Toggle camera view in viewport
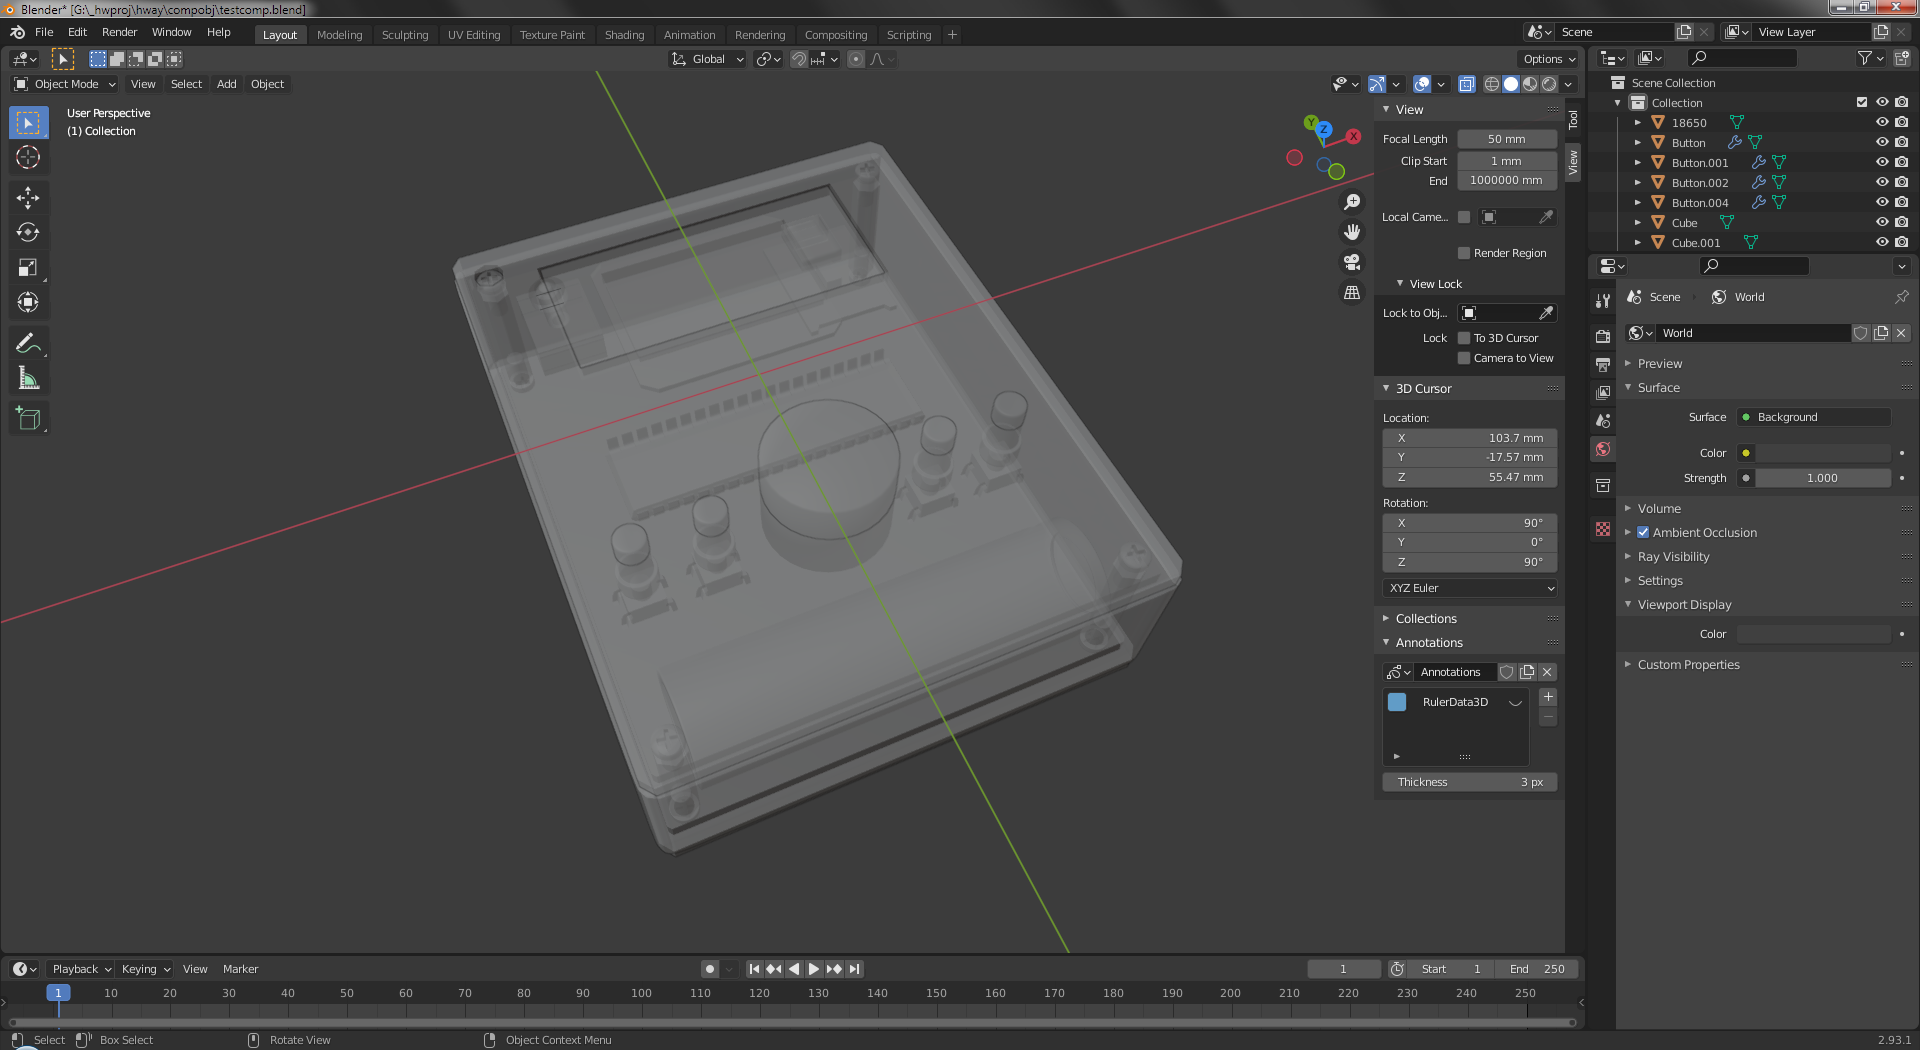This screenshot has width=1920, height=1050. [1352, 262]
